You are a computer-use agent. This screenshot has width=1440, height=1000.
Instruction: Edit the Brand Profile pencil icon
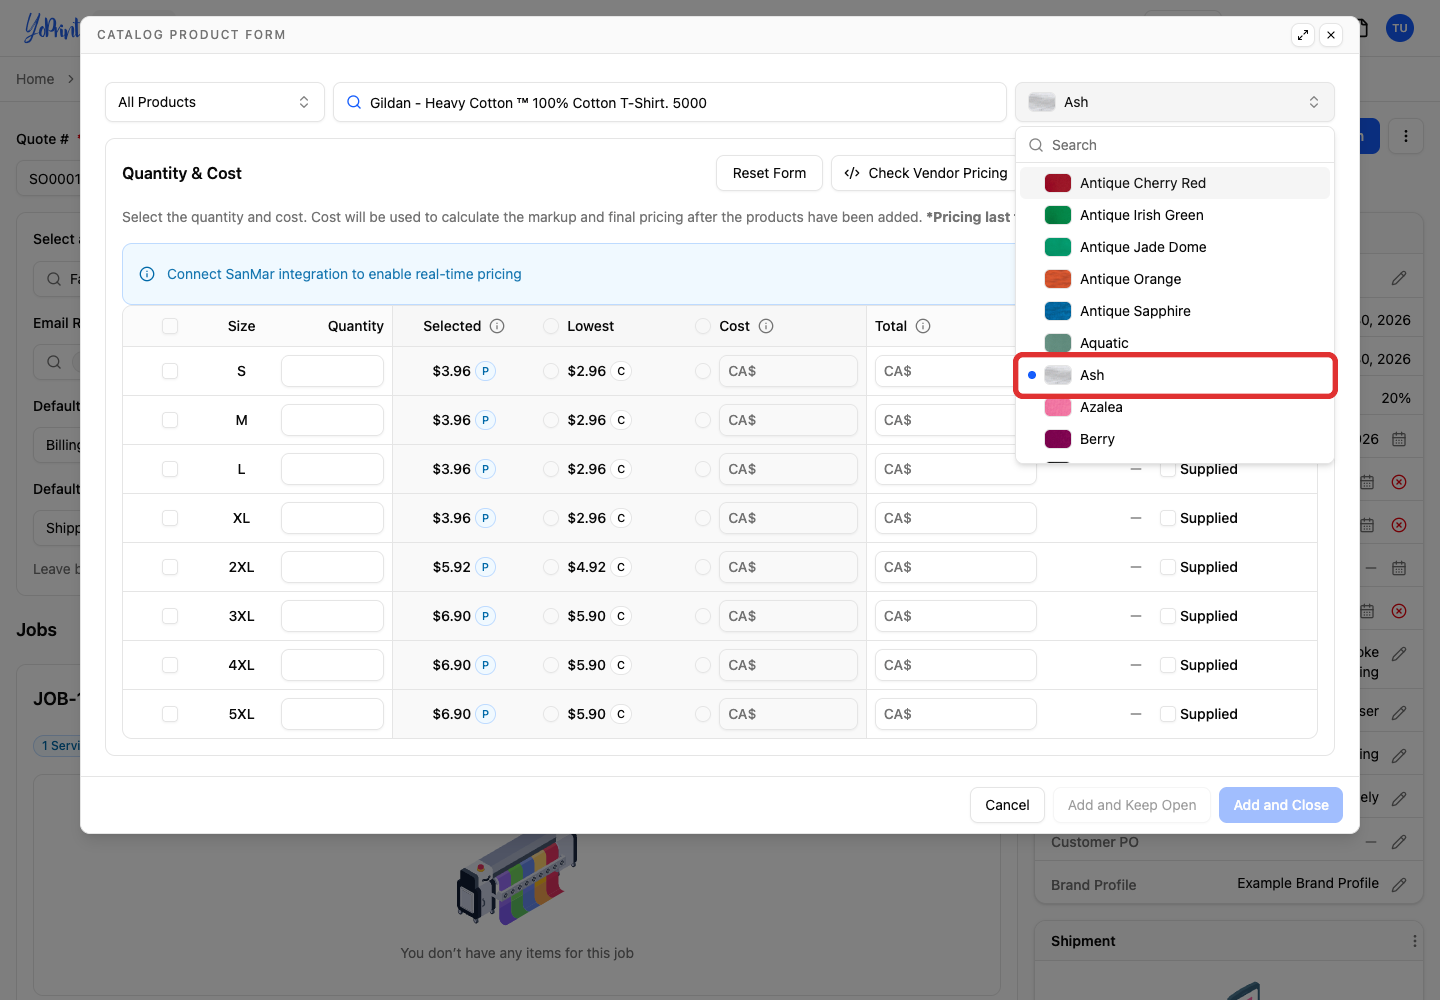[1399, 884]
